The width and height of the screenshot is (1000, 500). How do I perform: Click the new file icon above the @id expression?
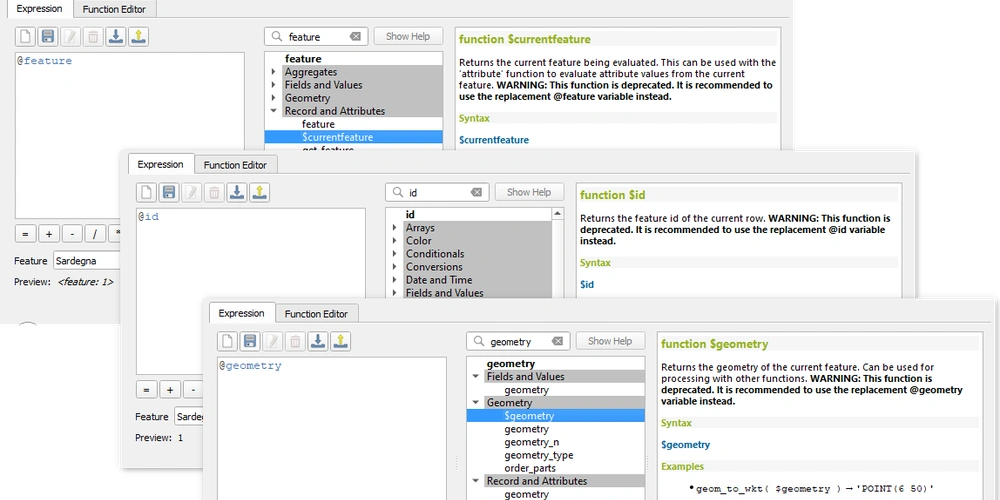tap(147, 192)
